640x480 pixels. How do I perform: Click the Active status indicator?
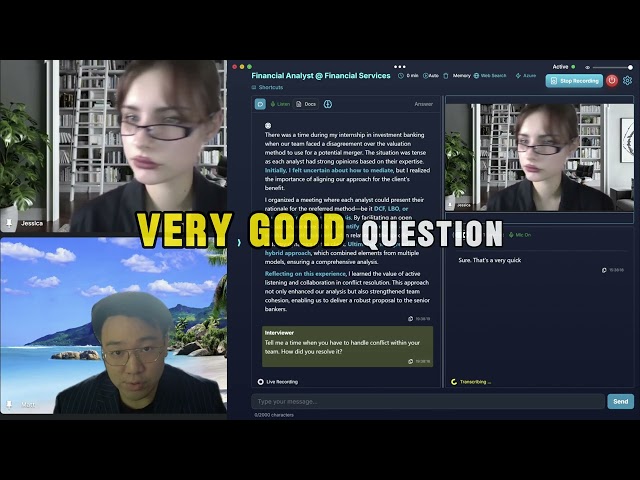point(564,67)
